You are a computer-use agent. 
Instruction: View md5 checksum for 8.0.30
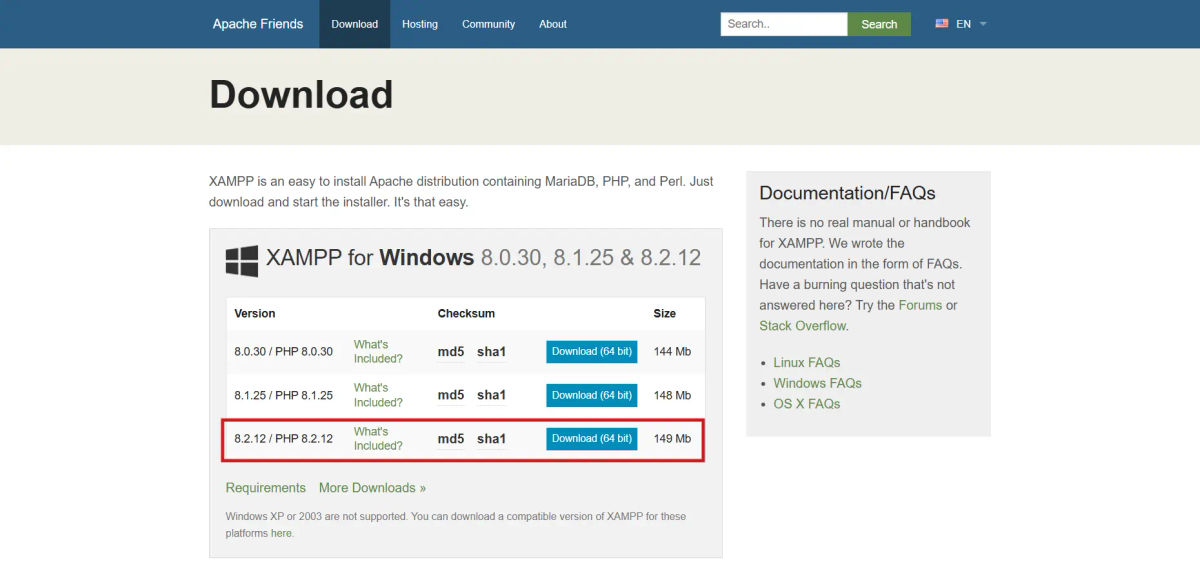451,352
